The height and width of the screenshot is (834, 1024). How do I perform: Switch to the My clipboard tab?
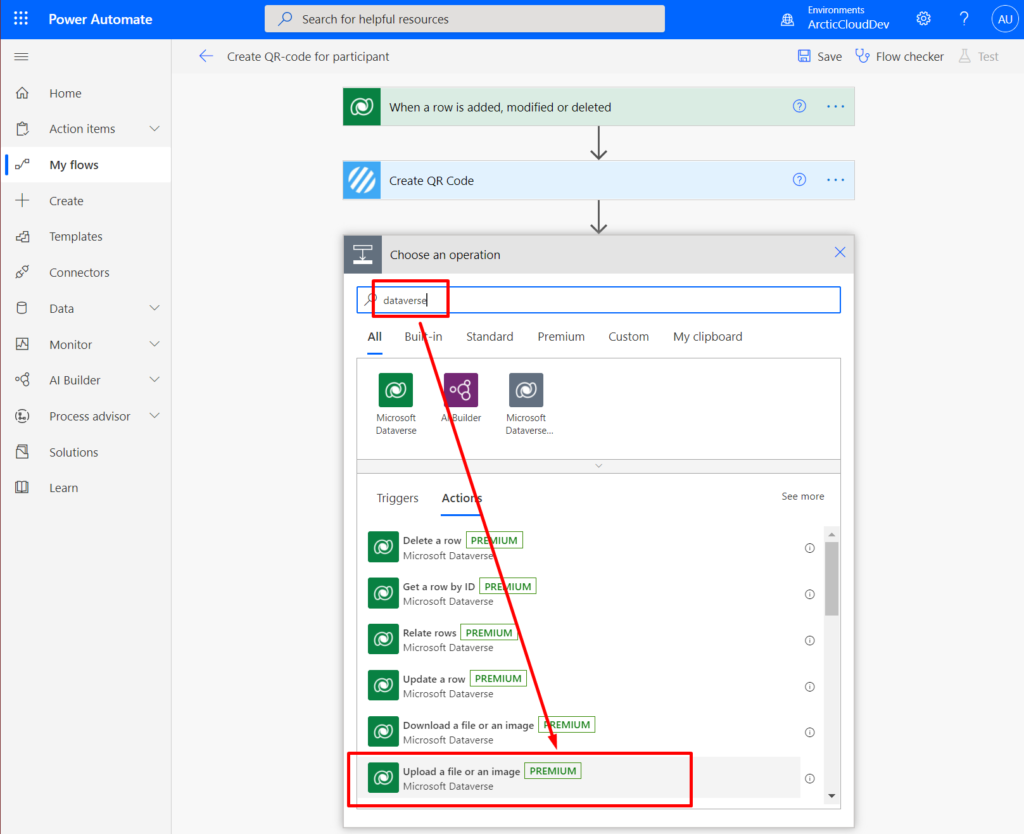click(708, 337)
